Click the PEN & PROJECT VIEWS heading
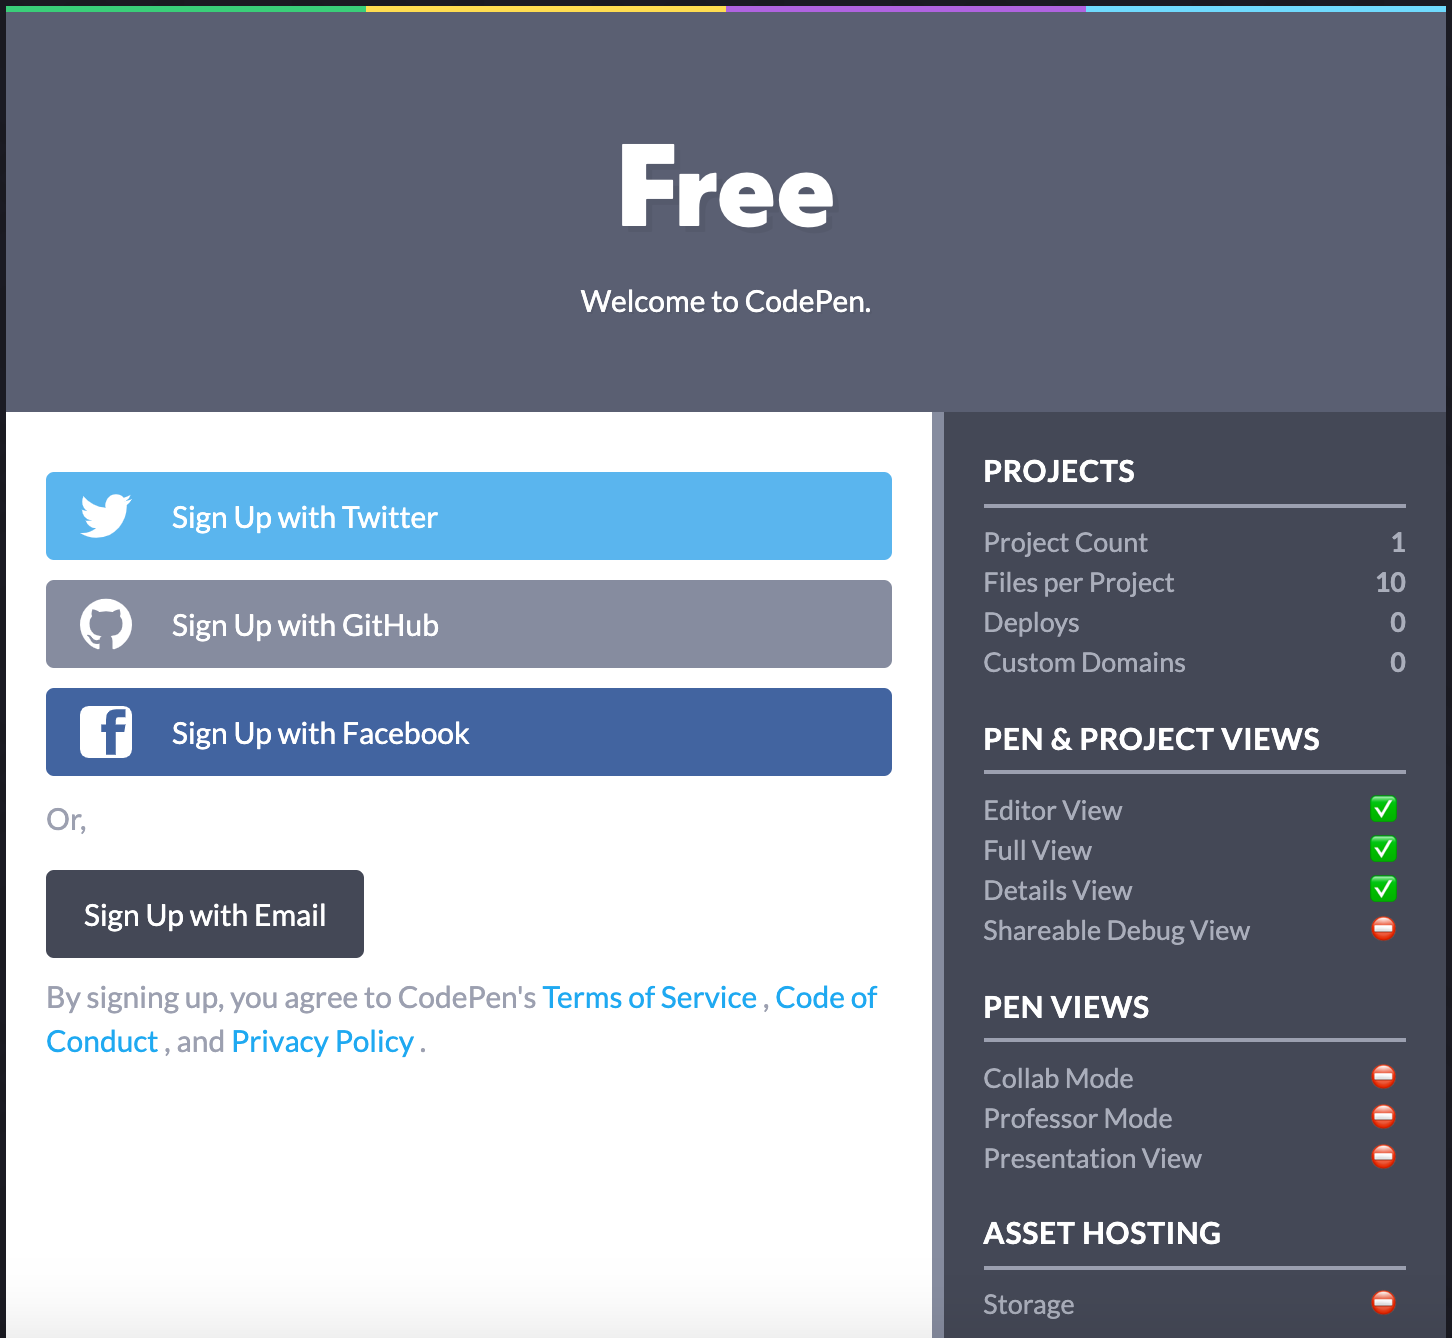1452x1338 pixels. coord(1151,739)
